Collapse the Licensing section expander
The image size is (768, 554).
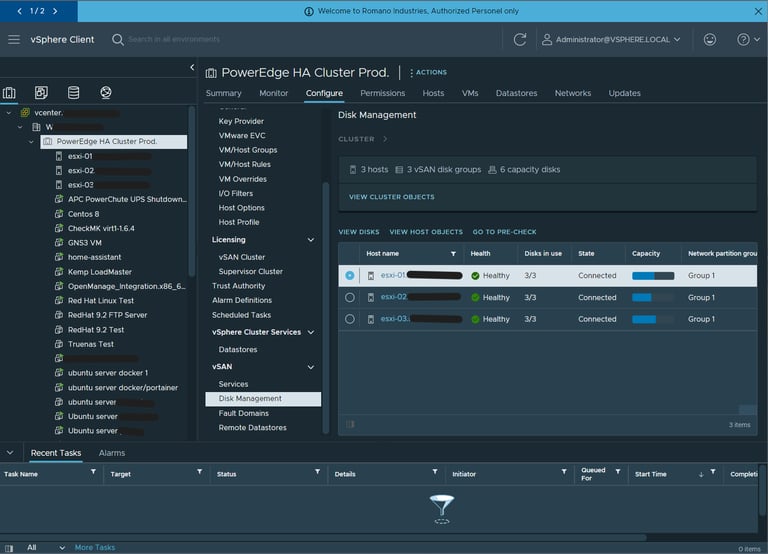311,240
